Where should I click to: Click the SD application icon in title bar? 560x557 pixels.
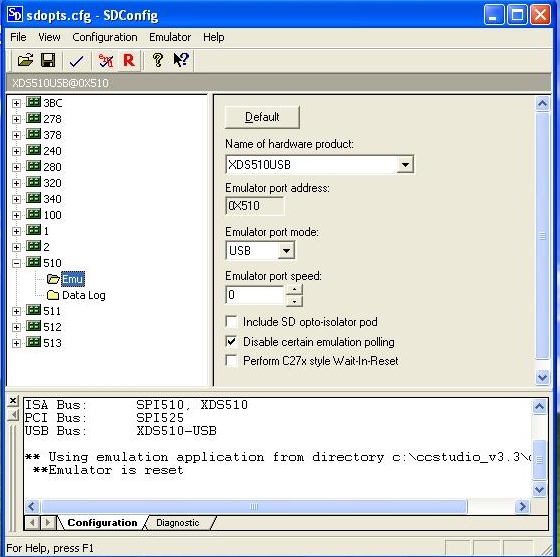[14, 14]
